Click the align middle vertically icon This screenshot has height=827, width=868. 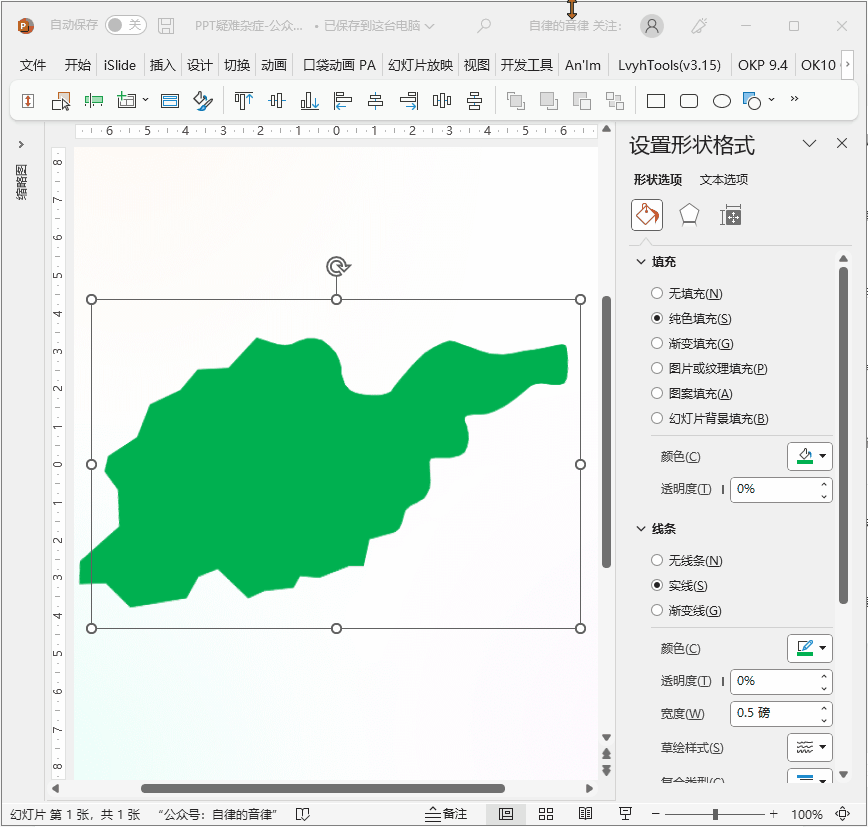click(277, 101)
